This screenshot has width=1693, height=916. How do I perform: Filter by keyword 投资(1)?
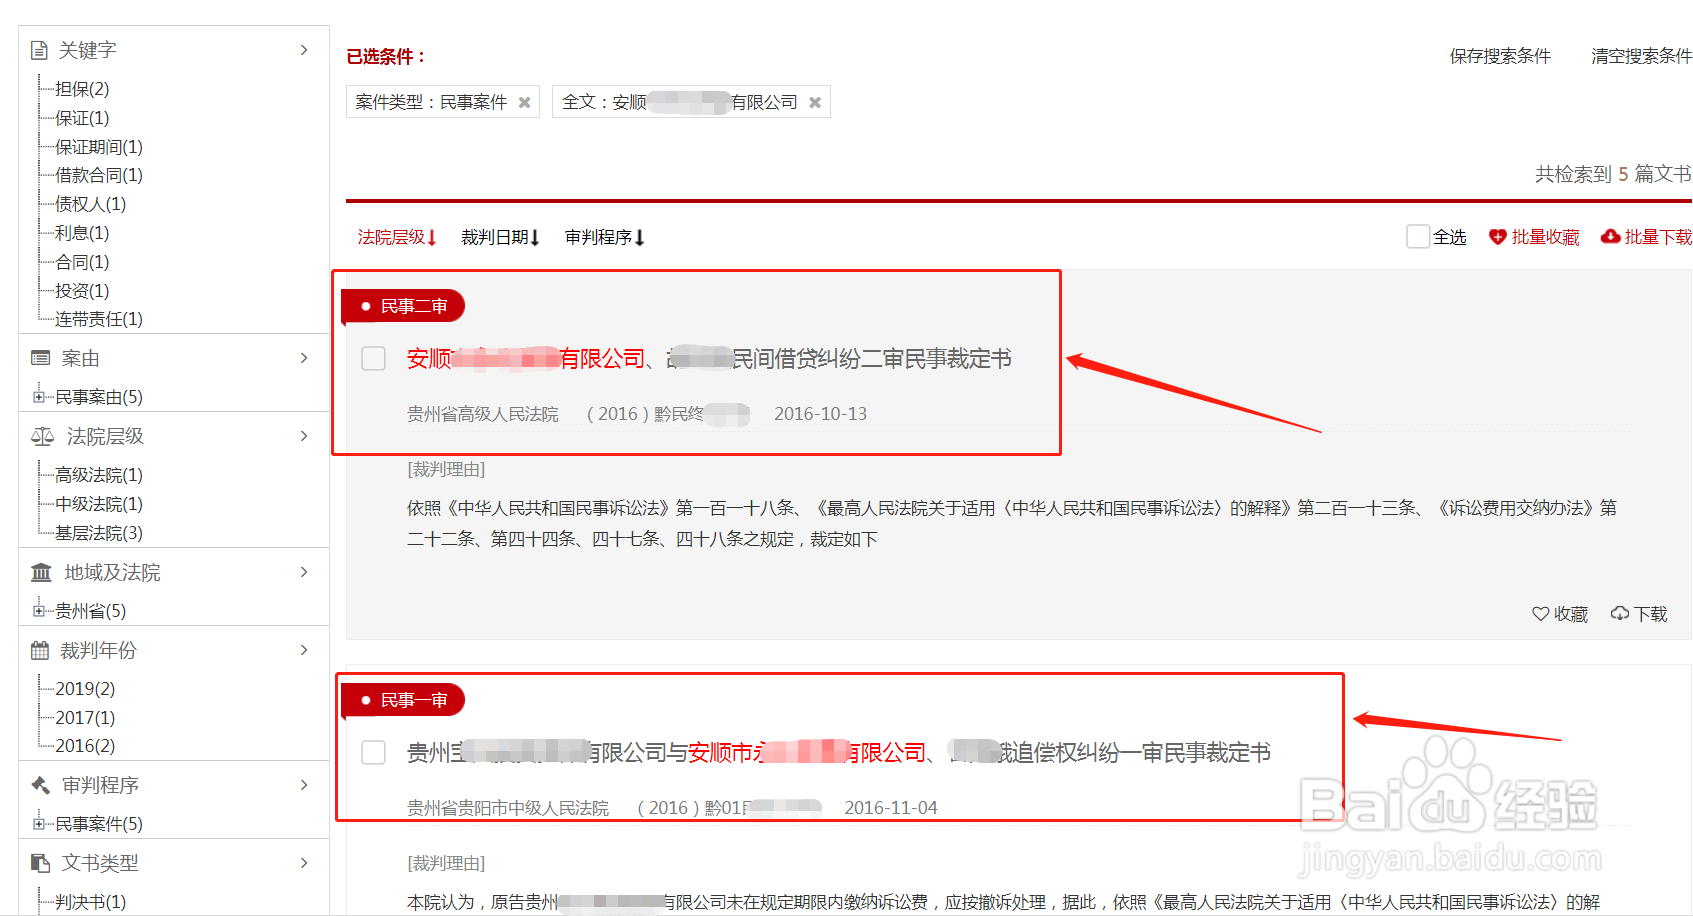pyautogui.click(x=82, y=291)
